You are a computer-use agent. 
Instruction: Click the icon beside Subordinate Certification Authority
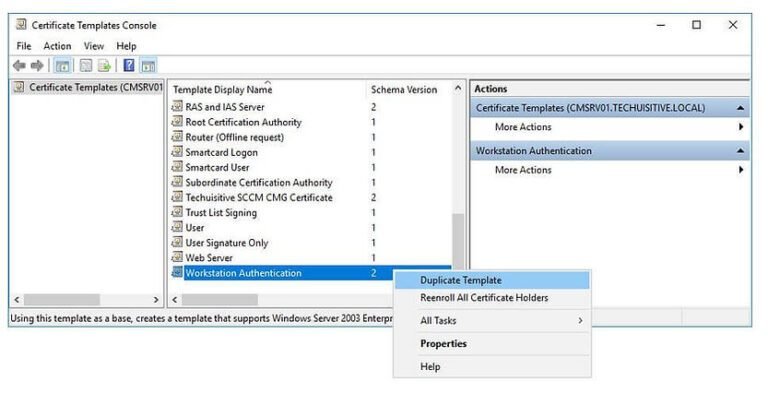point(177,182)
